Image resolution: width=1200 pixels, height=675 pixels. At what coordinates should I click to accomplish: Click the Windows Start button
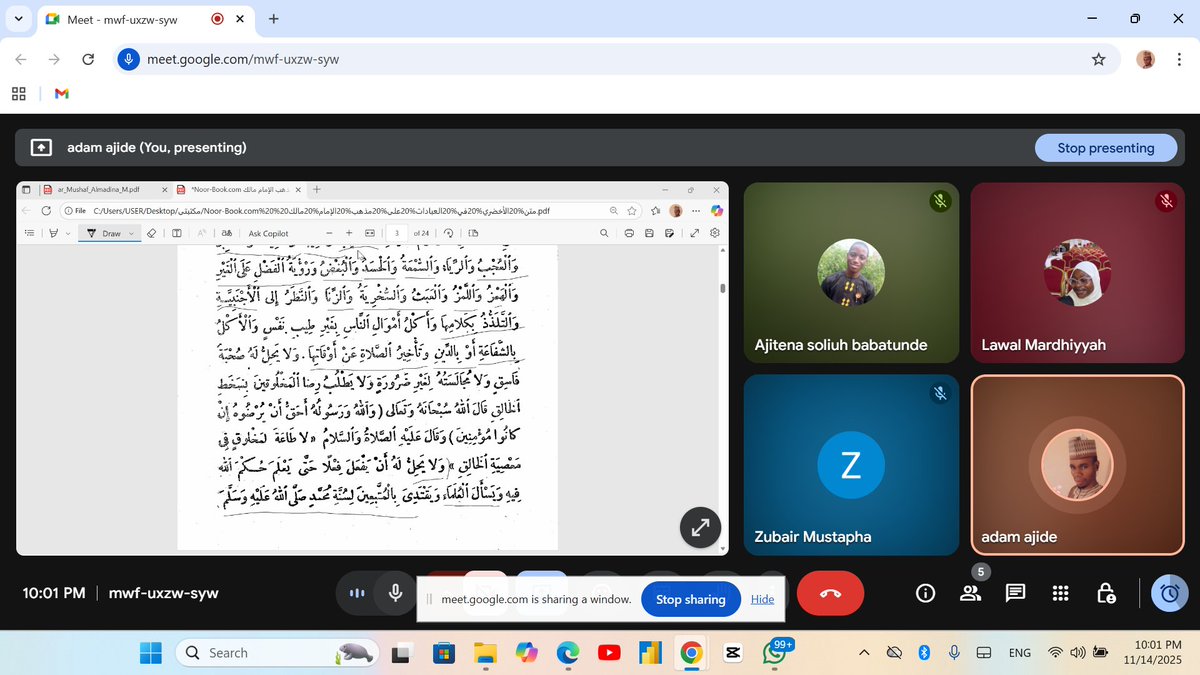(150, 652)
